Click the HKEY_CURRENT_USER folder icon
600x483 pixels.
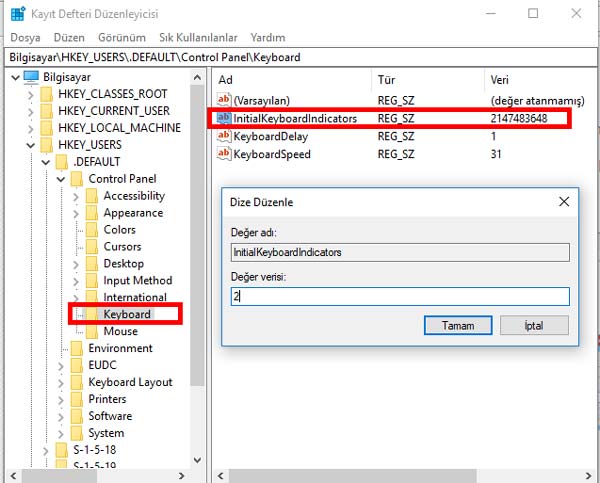point(47,111)
